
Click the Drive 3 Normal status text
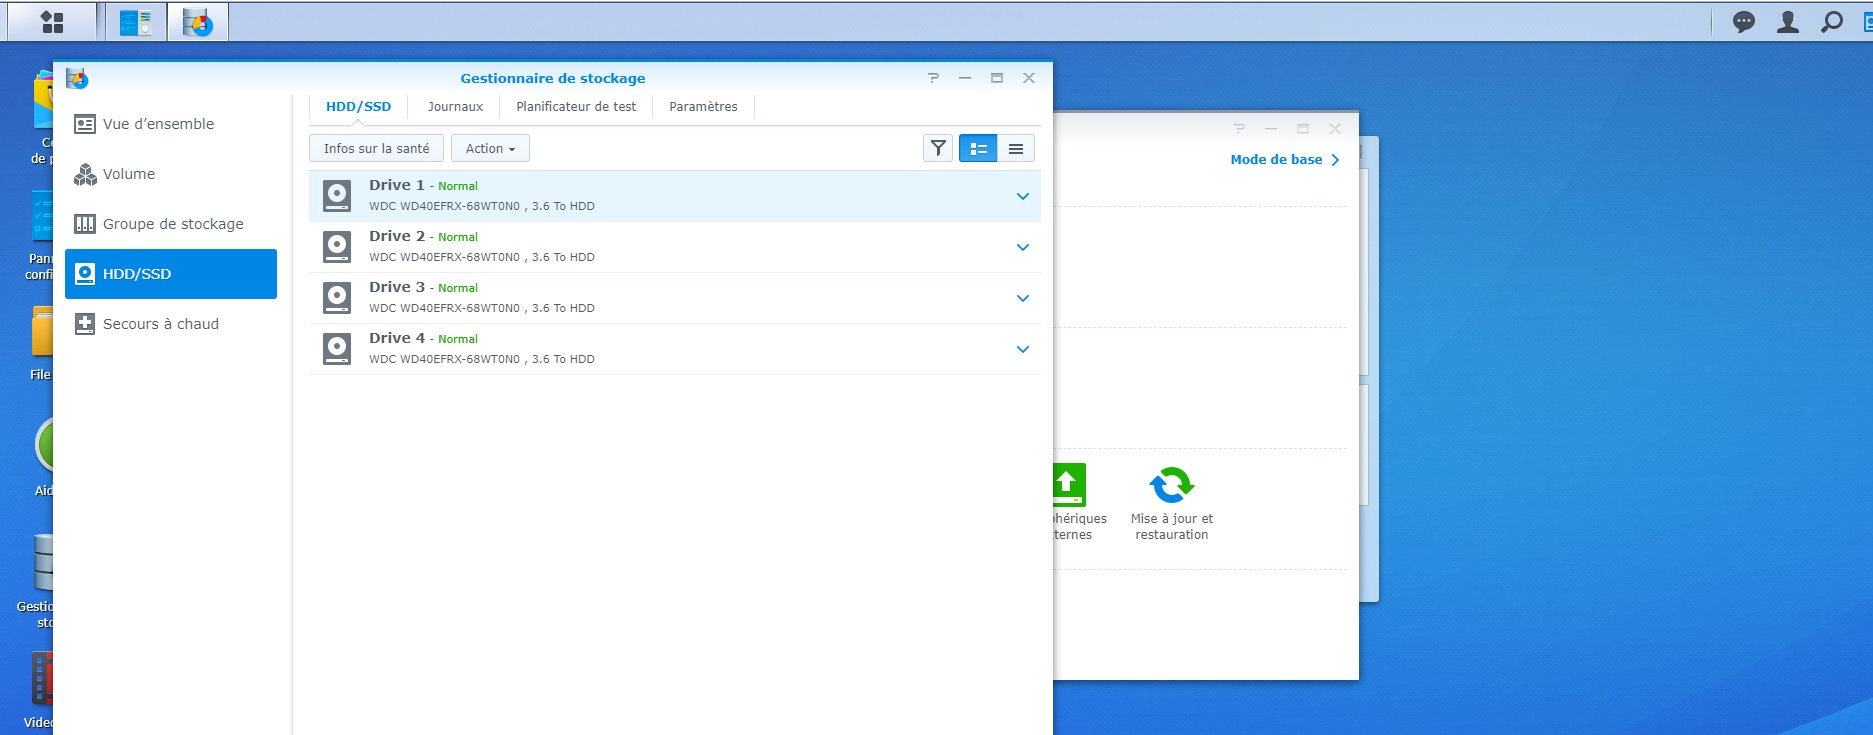coord(458,288)
